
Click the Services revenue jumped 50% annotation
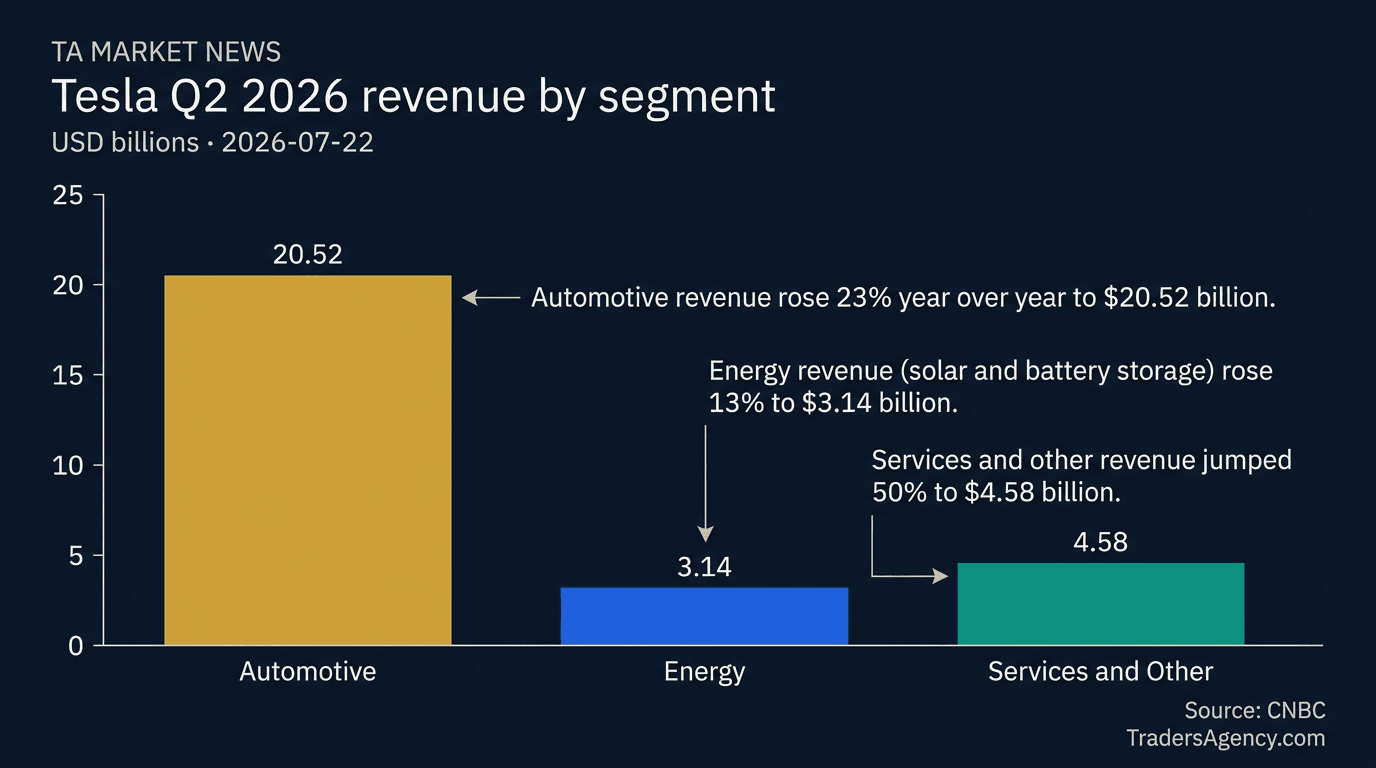pos(1082,476)
